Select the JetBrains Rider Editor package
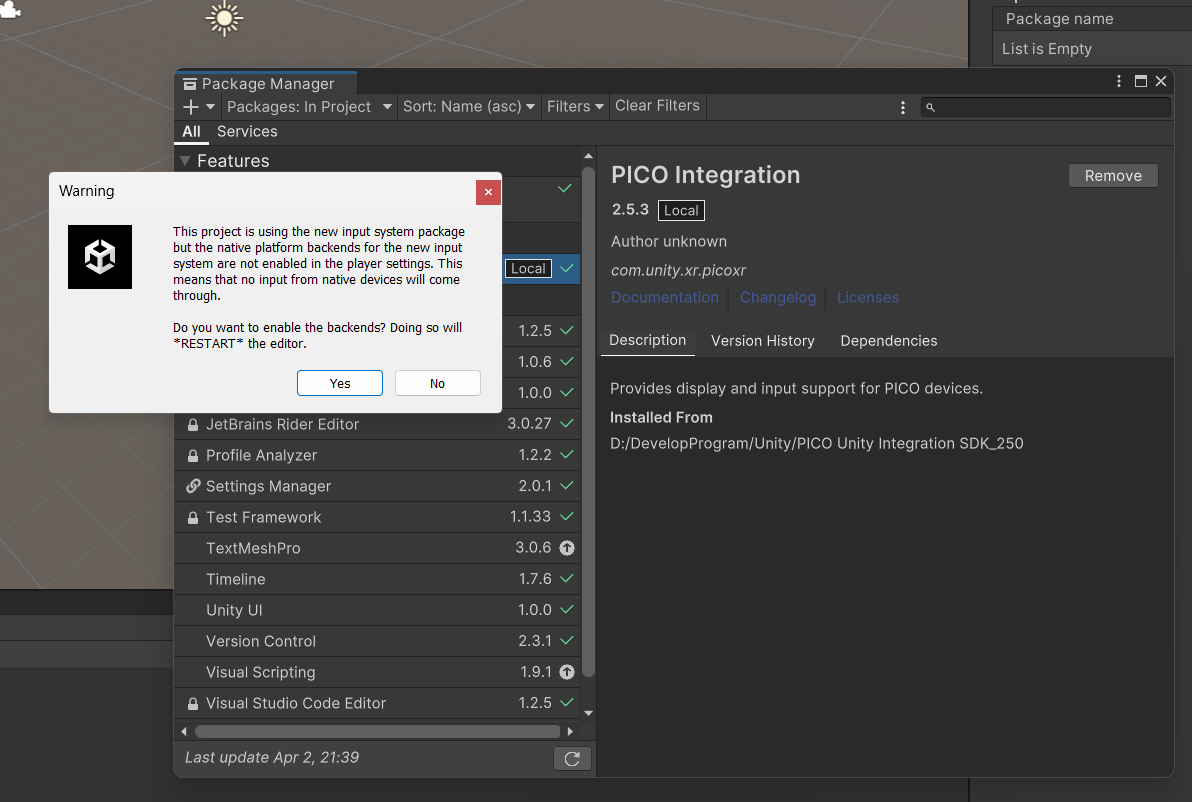1192x802 pixels. pos(377,424)
